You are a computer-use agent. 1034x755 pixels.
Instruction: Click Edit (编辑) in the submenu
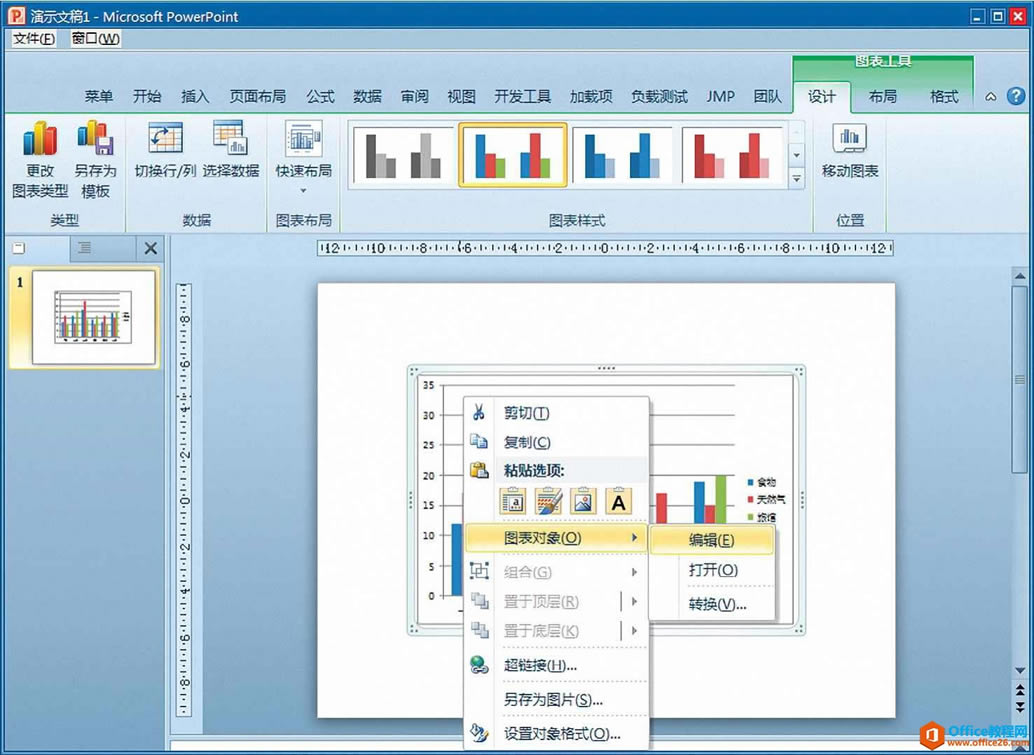click(712, 540)
